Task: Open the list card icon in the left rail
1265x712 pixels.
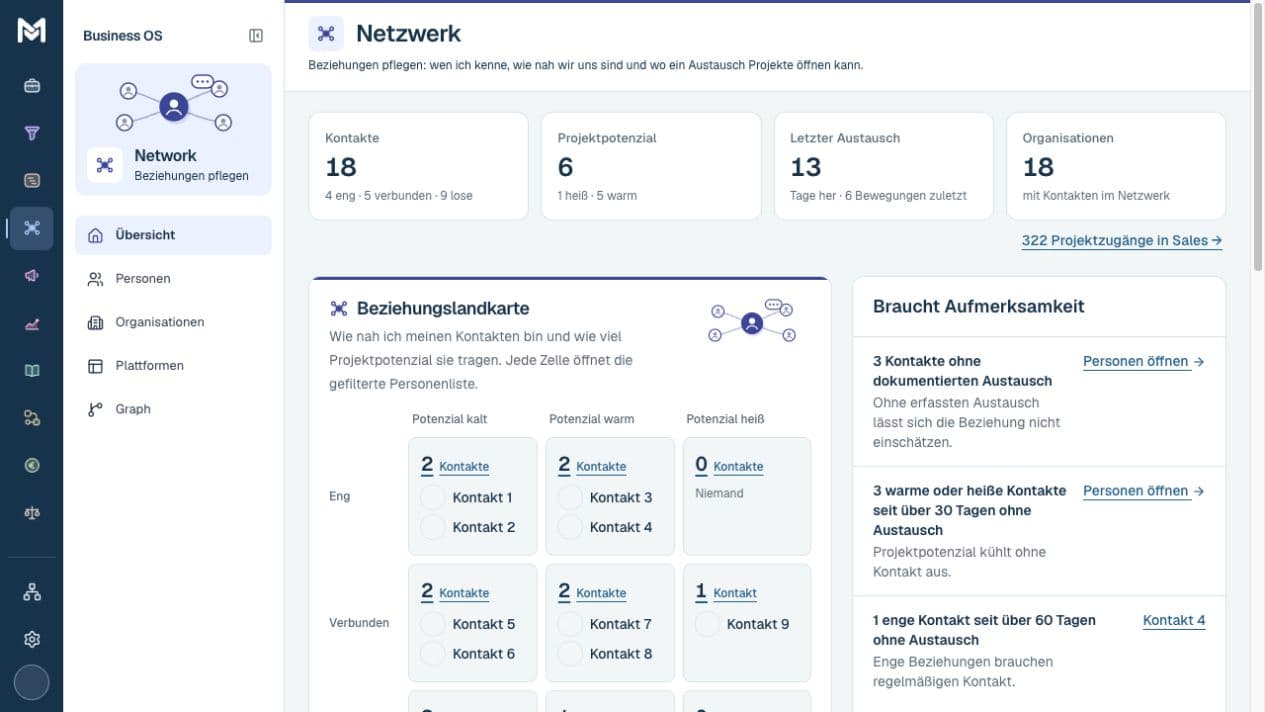Action: point(31,181)
